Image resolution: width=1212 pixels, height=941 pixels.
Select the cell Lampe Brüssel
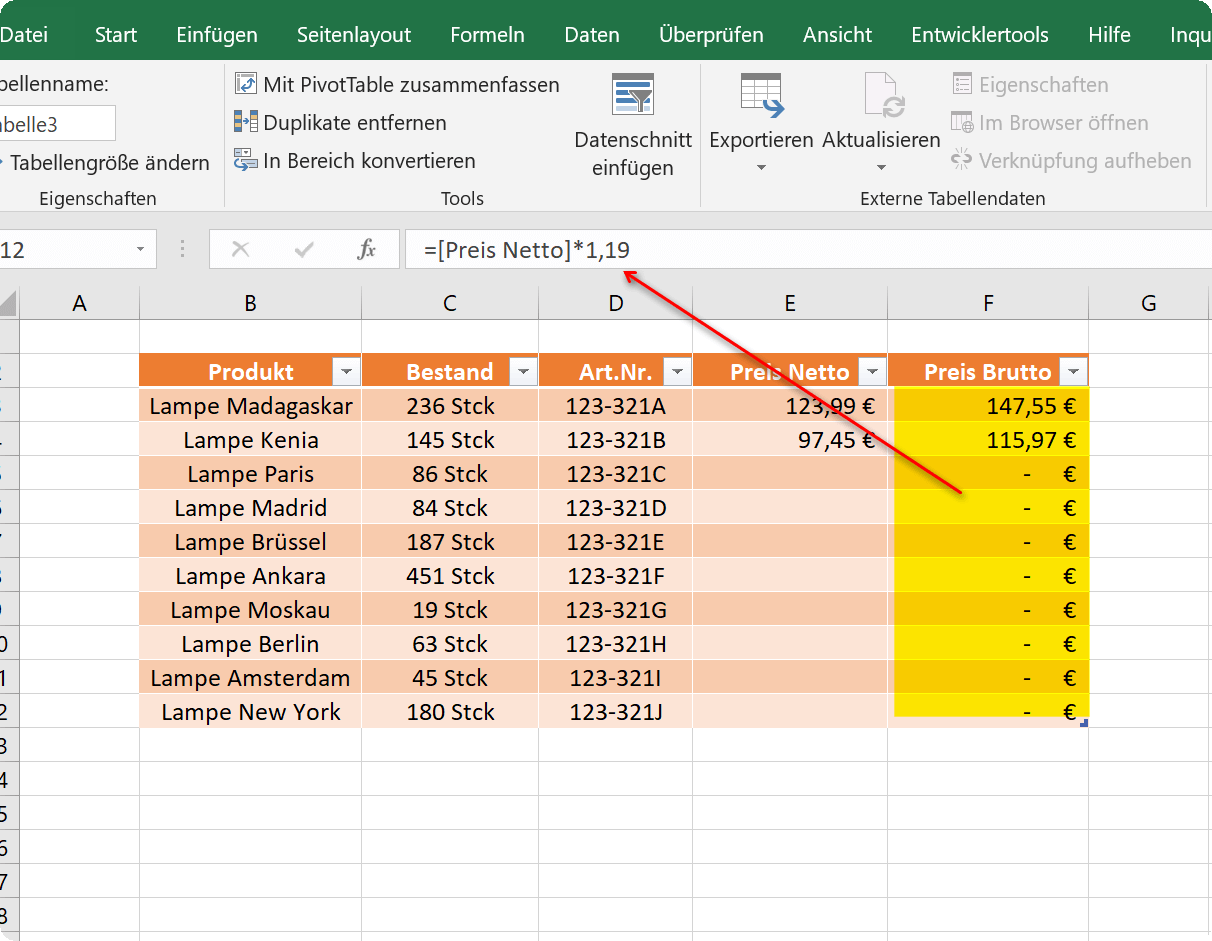(250, 541)
